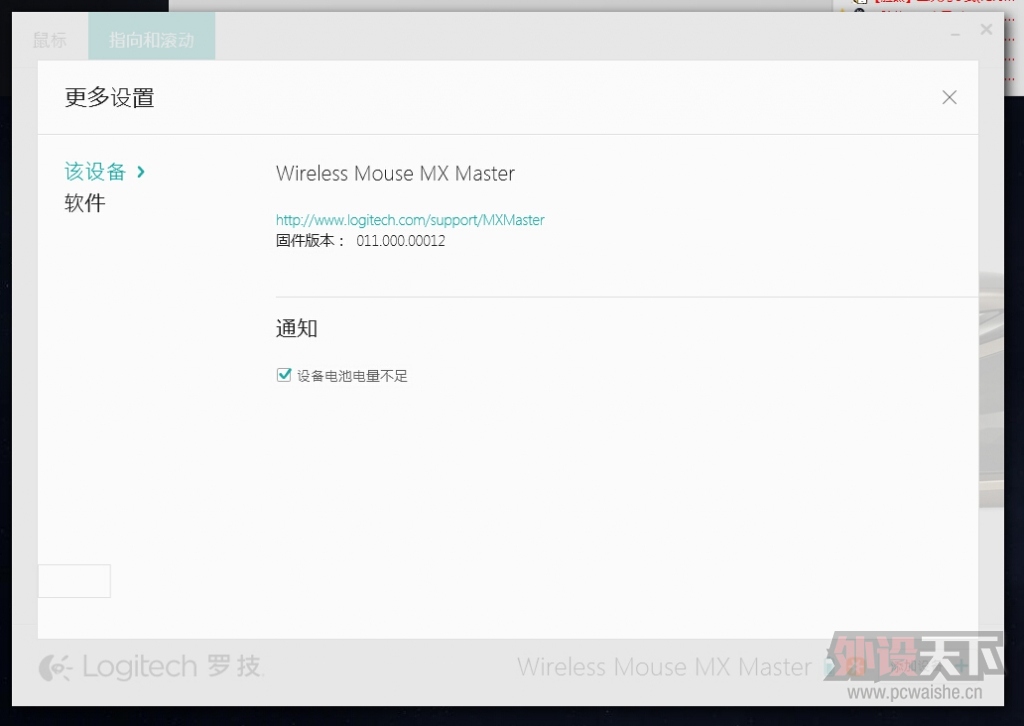Click the Logitech logo icon at bottom
This screenshot has width=1024, height=726.
[55, 669]
